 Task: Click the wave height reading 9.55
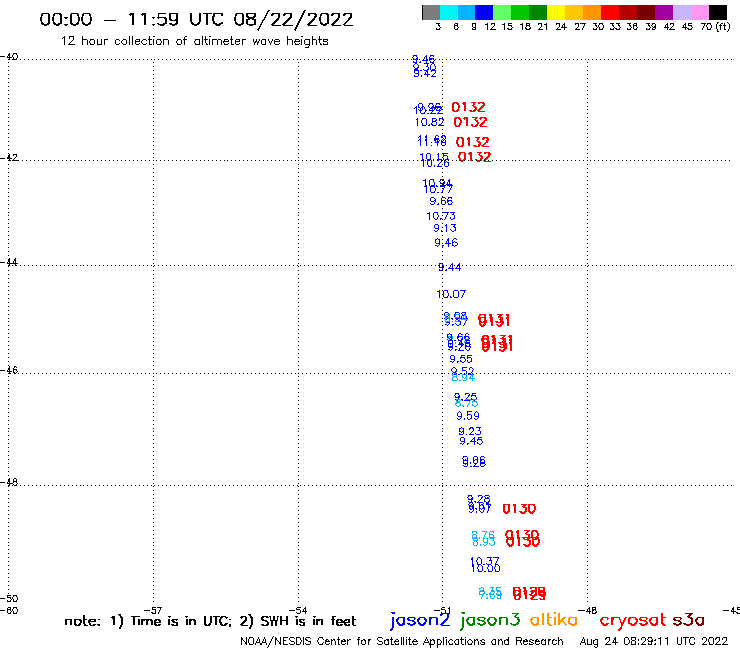(461, 359)
